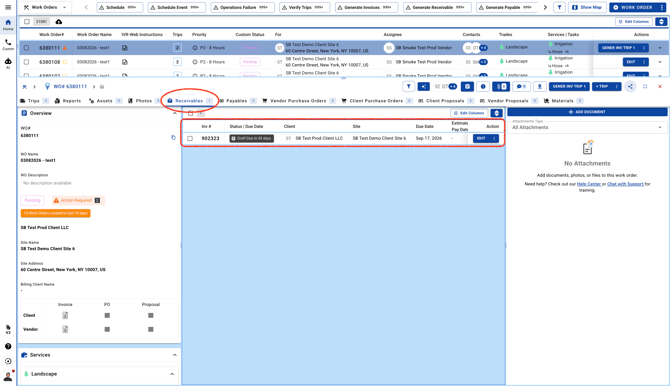
Task: Close the work order detail panel
Action: point(660,86)
